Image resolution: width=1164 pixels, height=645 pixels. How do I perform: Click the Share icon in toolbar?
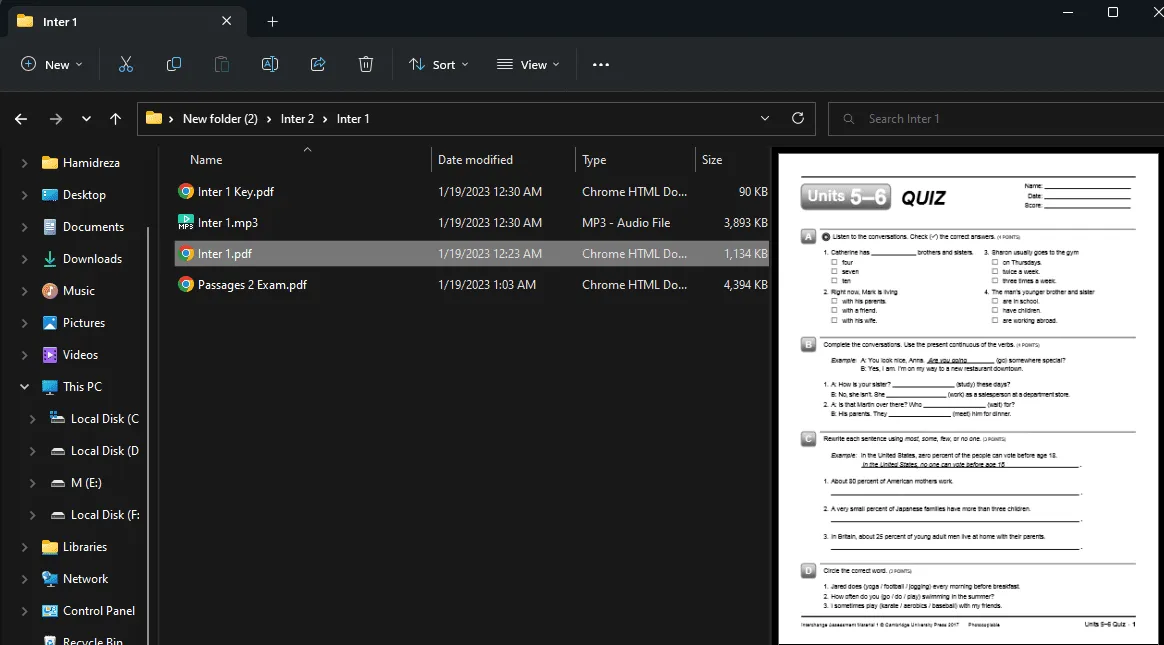(x=318, y=64)
